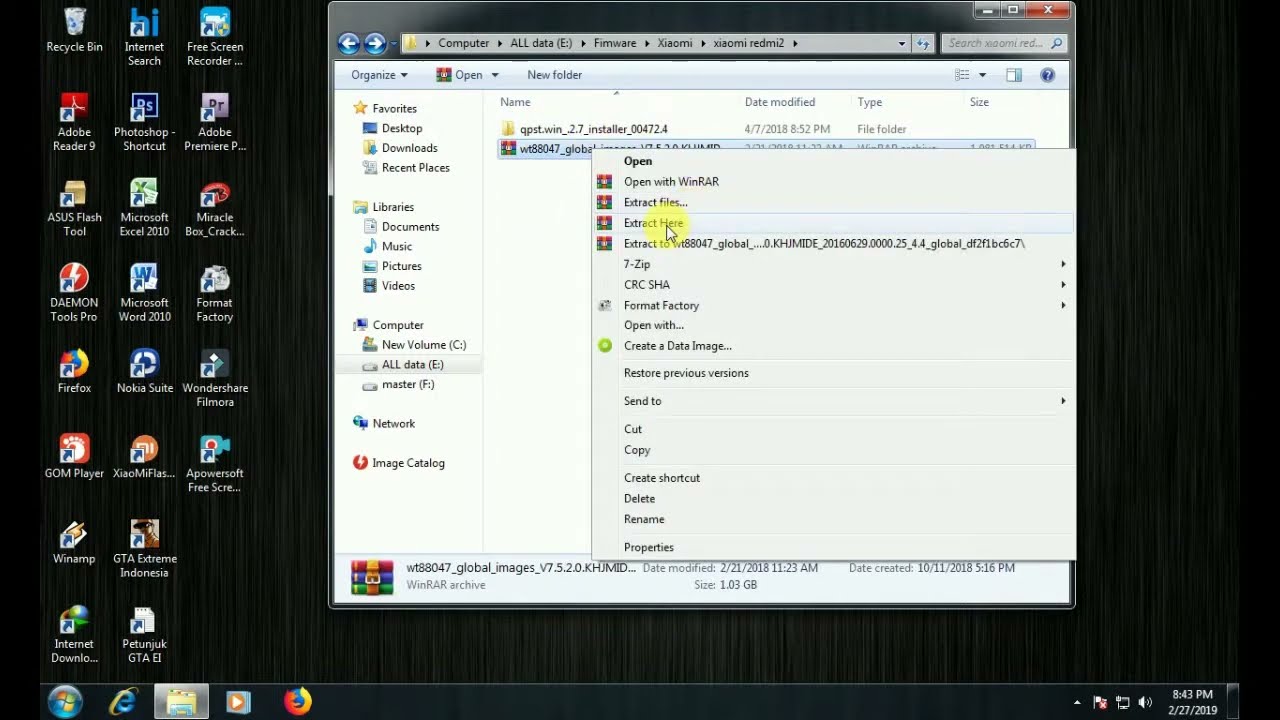Choose Extract files... menu entry

834,202
